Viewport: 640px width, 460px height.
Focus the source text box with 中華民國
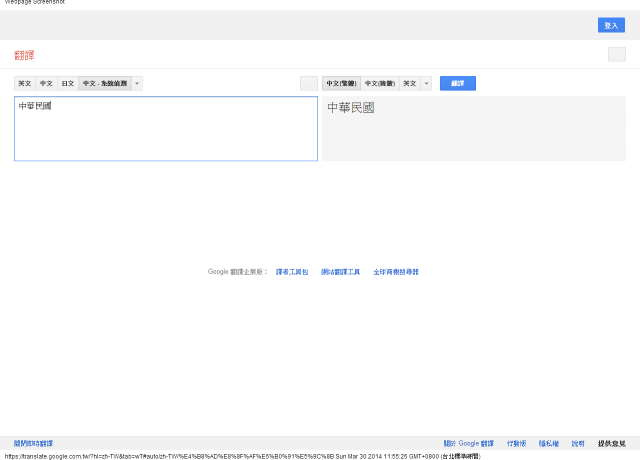click(x=166, y=129)
